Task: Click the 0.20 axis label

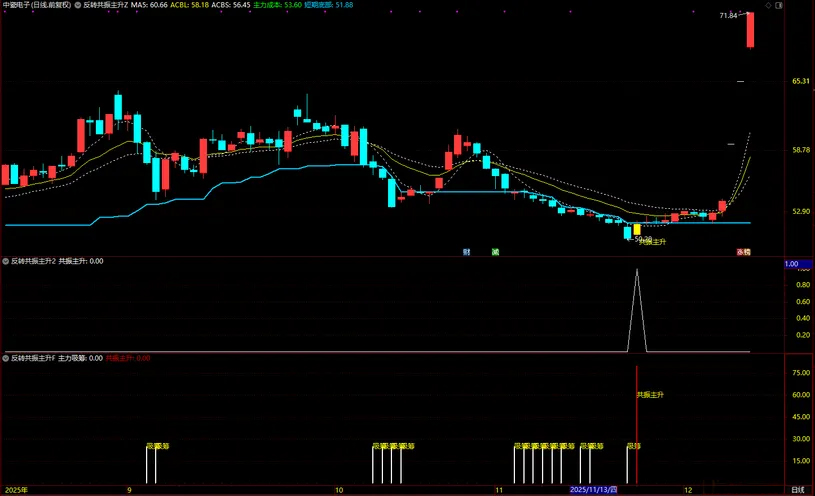Action: [x=803, y=335]
